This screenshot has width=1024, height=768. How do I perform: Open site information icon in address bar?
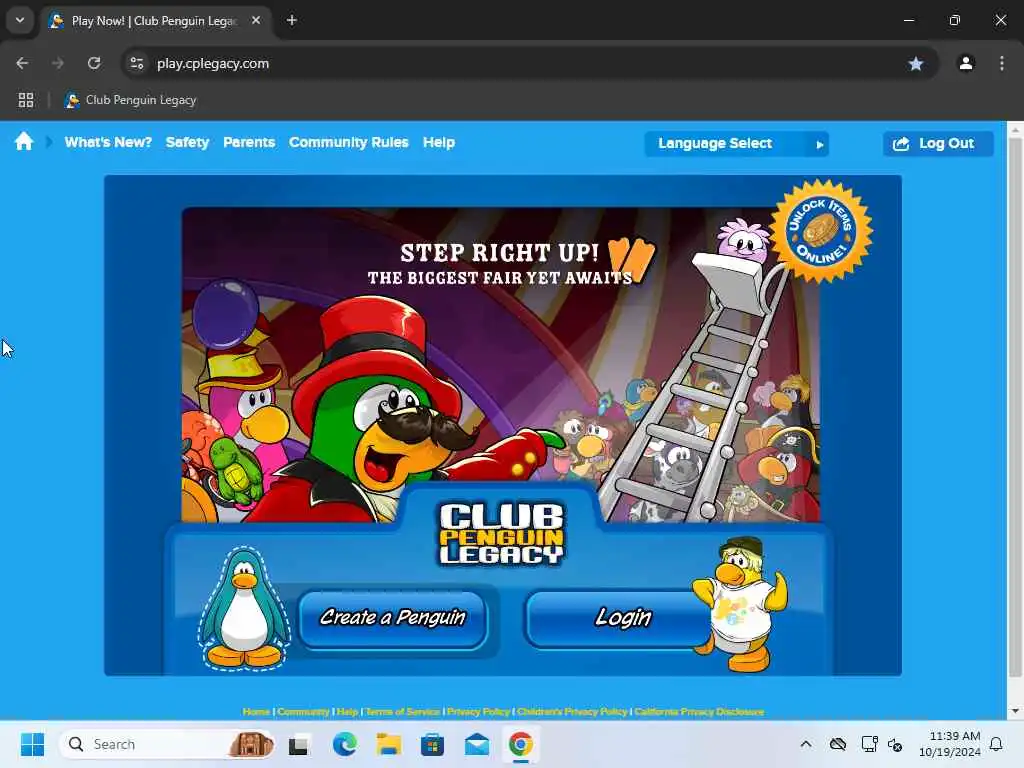136,63
